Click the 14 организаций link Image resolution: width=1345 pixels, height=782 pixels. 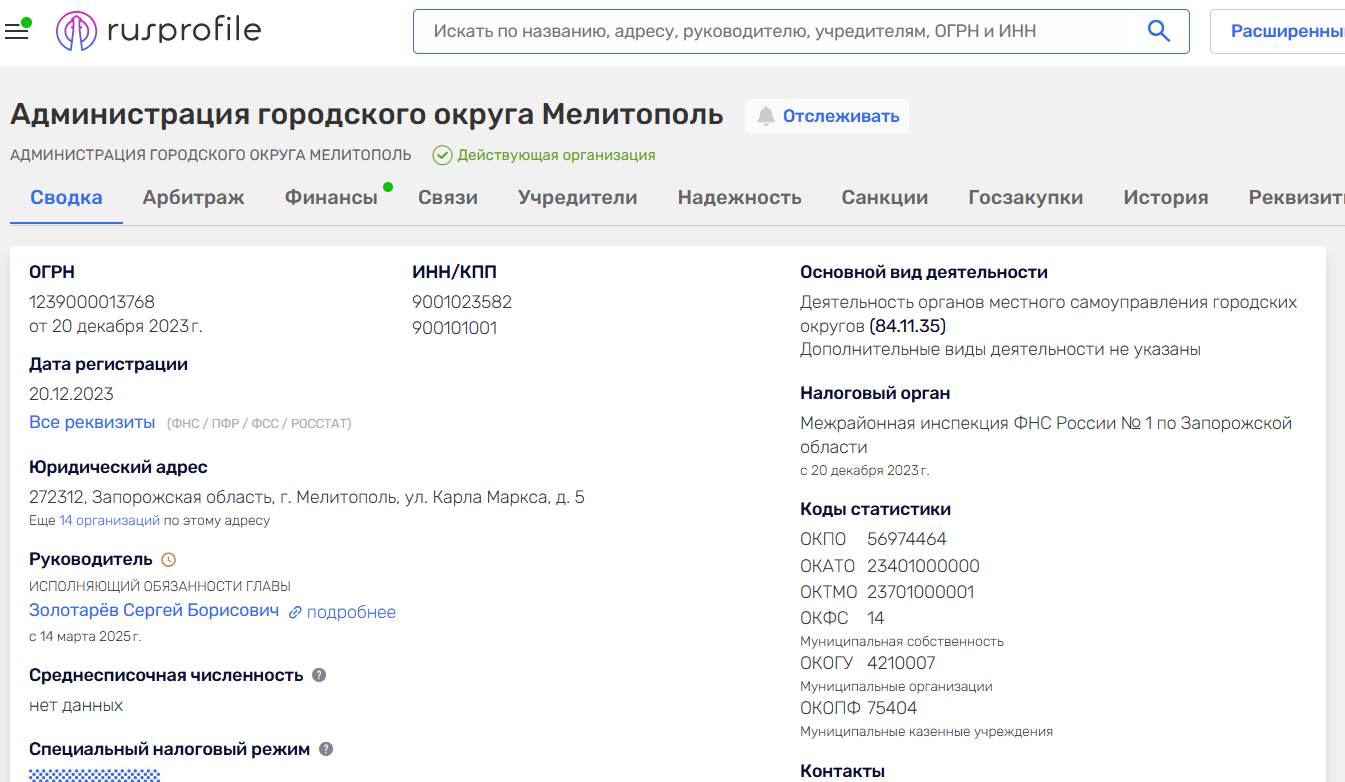pos(109,520)
